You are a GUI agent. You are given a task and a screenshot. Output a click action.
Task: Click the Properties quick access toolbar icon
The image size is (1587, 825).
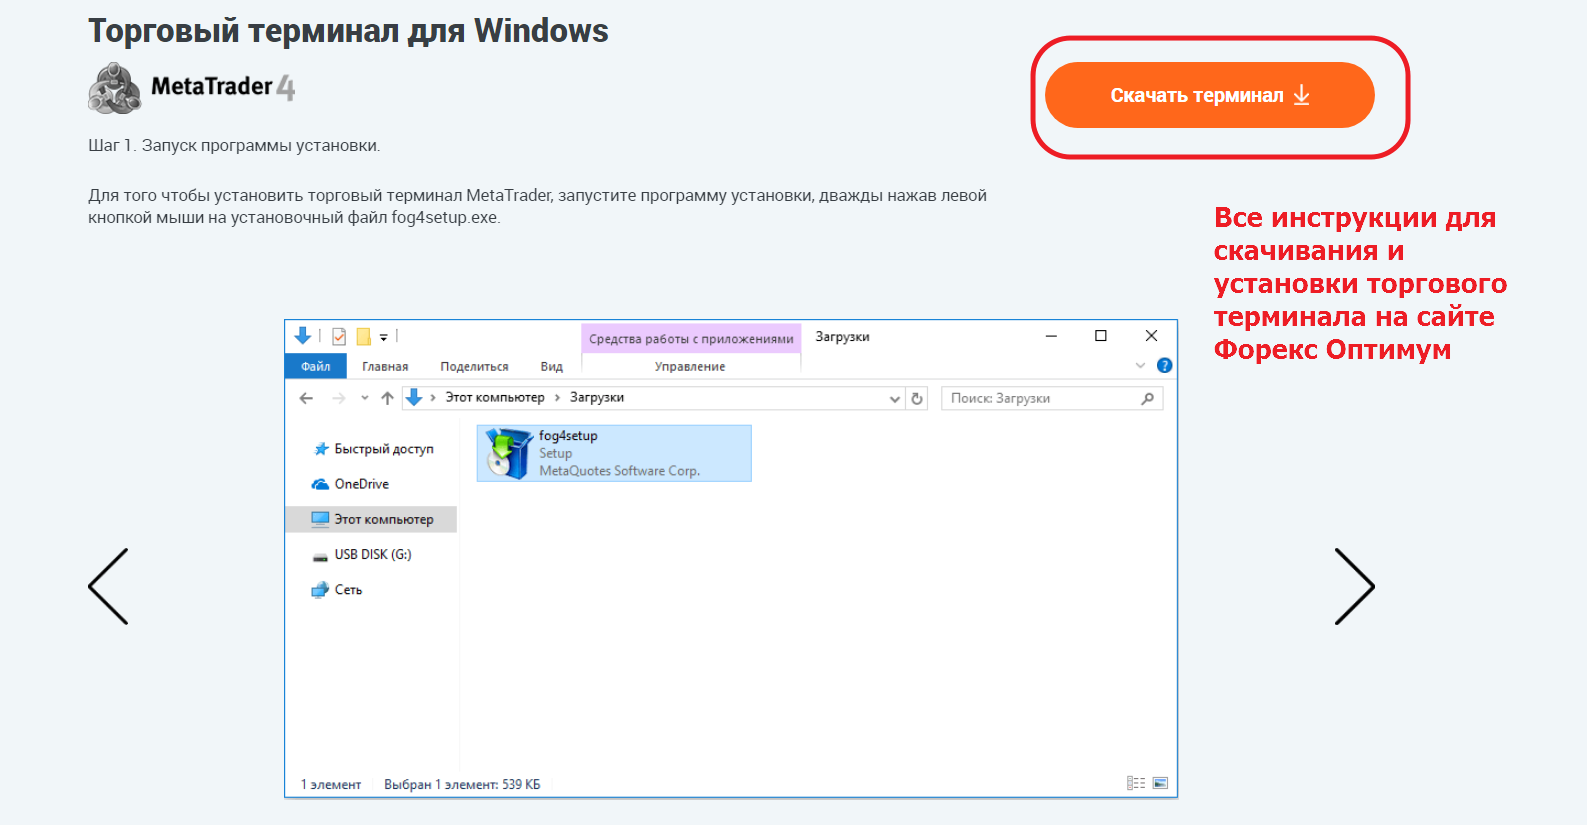click(339, 336)
